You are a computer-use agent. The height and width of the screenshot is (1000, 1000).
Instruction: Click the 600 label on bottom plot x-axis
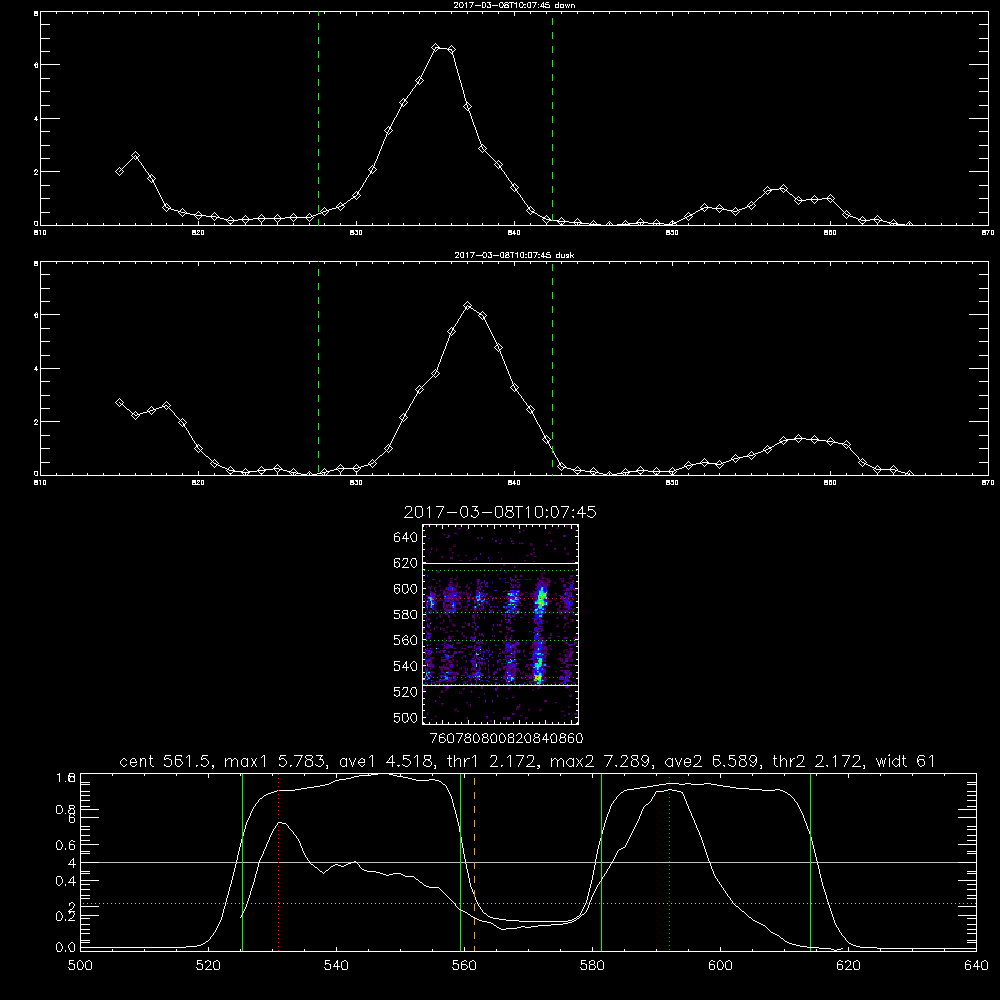[720, 966]
